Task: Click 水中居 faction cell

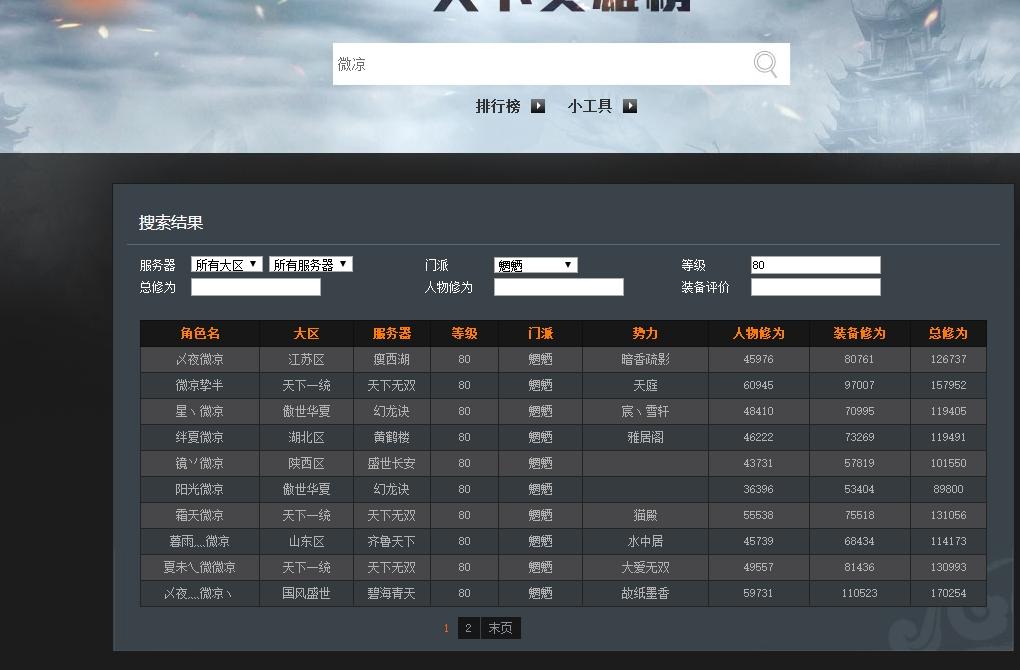Action: [x=645, y=541]
